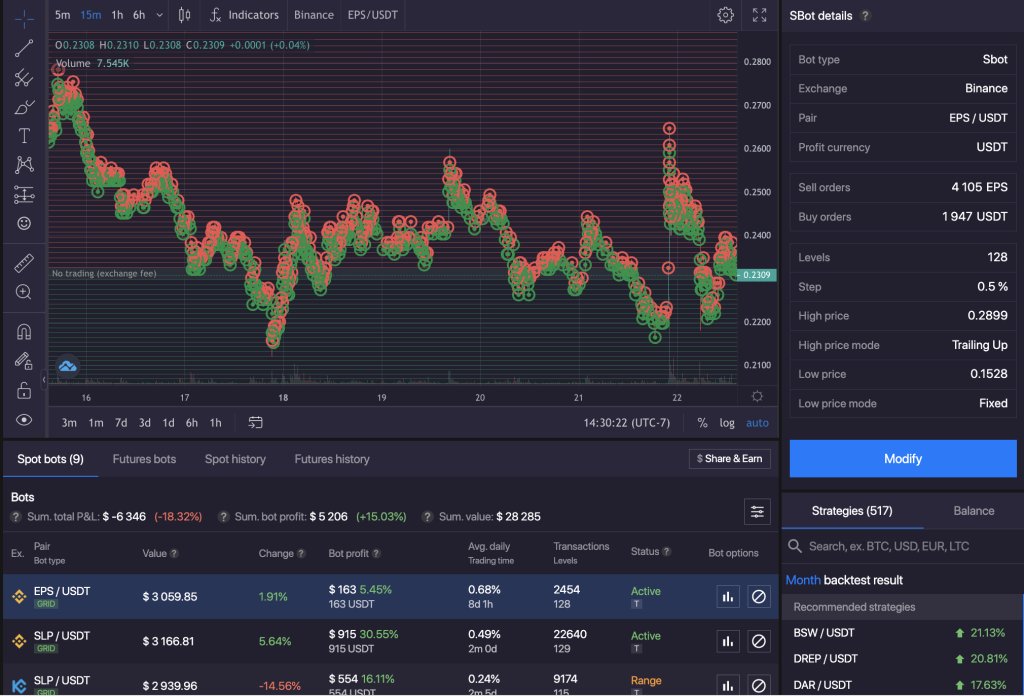Open statistics chart for EPS / USDT bot
This screenshot has height=697, width=1024.
pos(728,597)
